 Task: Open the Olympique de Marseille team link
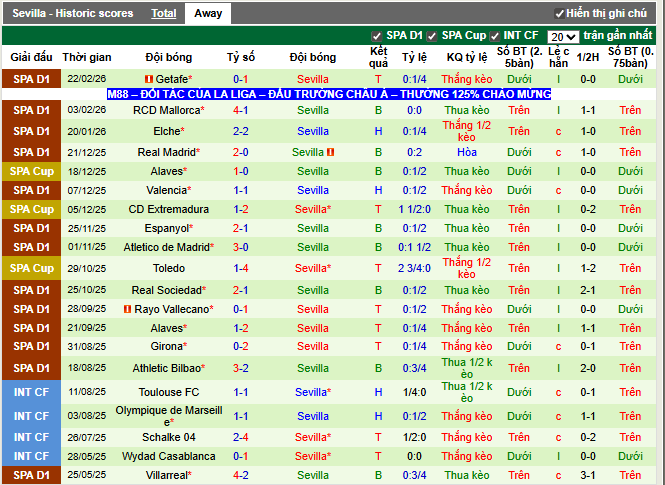click(169, 416)
